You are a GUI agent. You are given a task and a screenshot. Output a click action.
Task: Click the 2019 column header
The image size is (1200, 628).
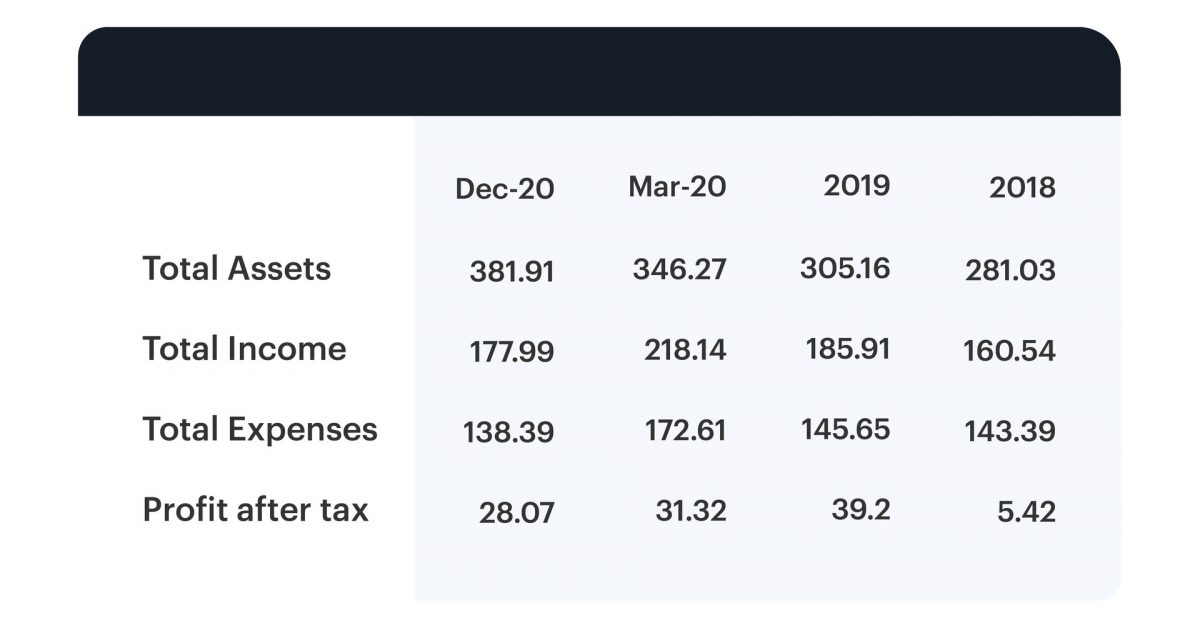coord(856,186)
